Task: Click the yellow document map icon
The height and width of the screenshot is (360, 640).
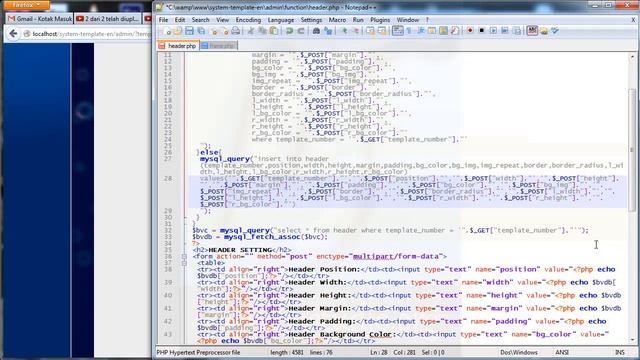Action: point(443,31)
